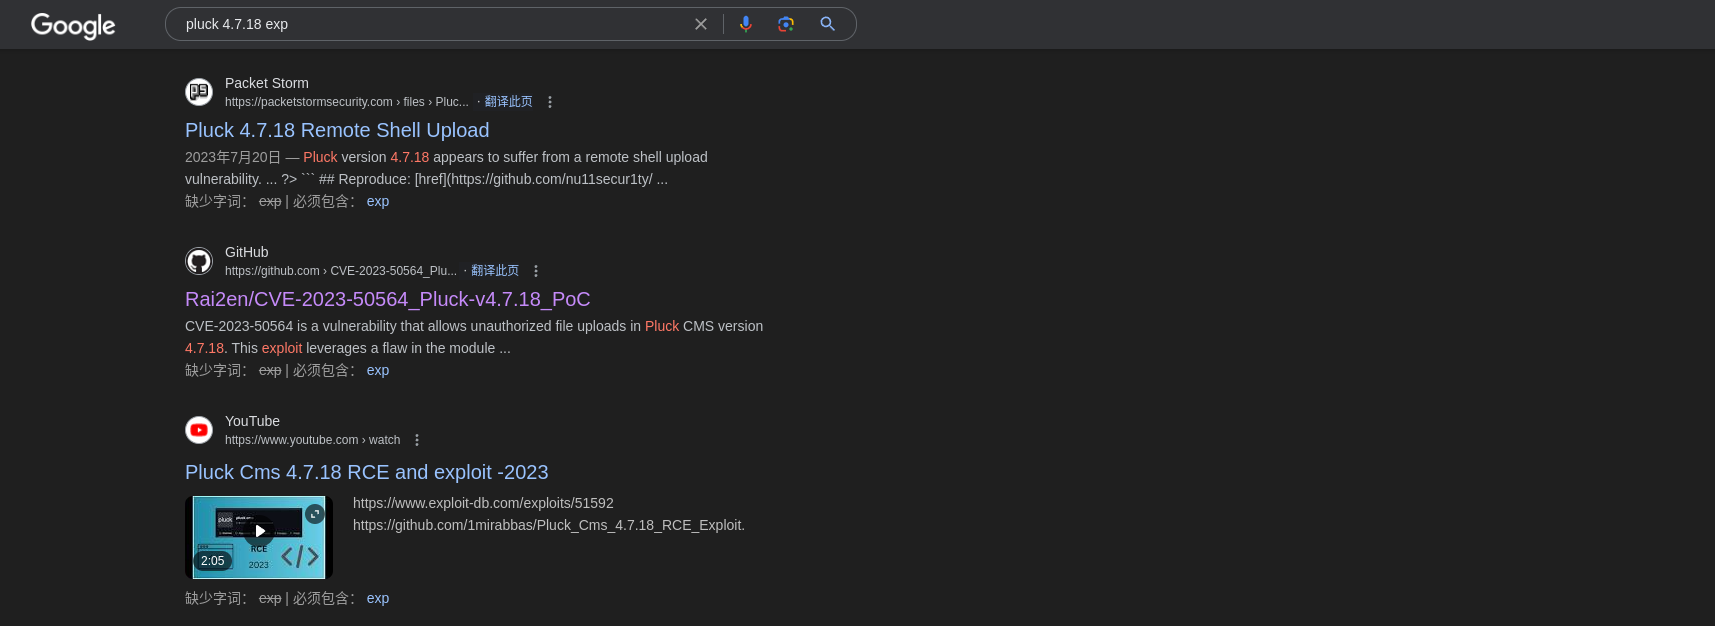This screenshot has height=626, width=1715.
Task: Click the 2:05 video duration badge
Action: click(x=213, y=561)
